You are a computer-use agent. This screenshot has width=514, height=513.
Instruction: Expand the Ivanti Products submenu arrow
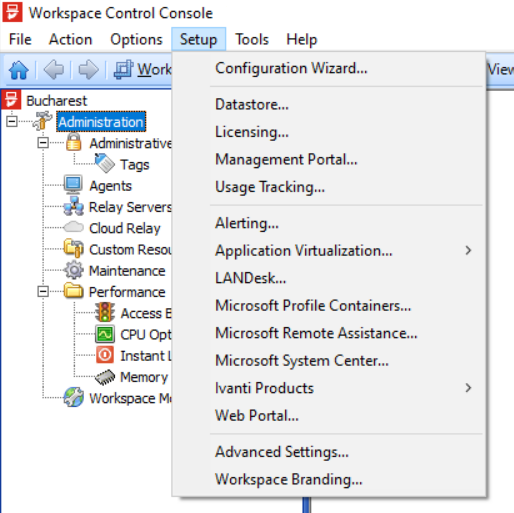tap(468, 388)
